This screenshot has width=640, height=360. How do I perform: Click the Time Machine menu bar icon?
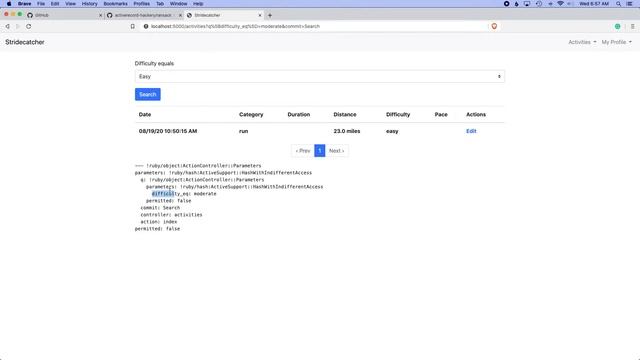pyautogui.click(x=539, y=4)
